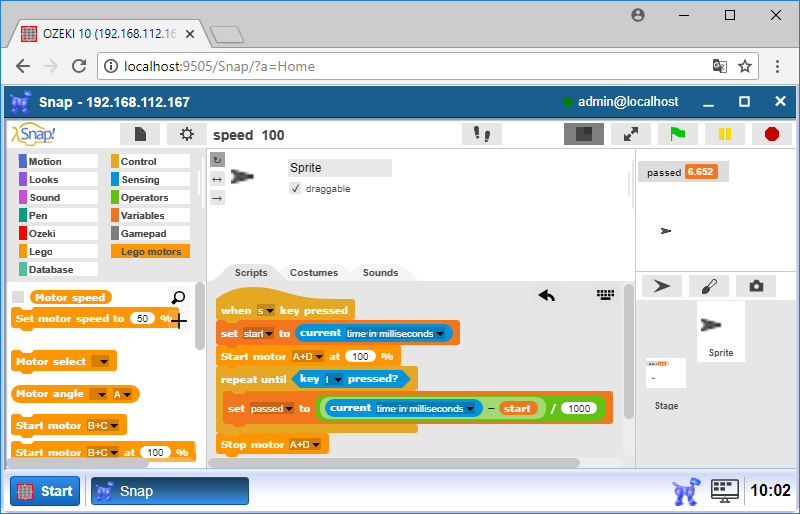Viewport: 800px width, 514px height.
Task: Switch to the Scripts tab
Action: click(x=251, y=273)
